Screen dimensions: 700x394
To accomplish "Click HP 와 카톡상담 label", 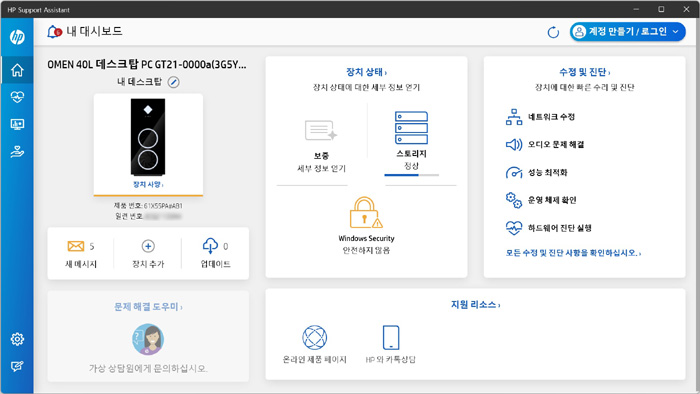I will (391, 359).
